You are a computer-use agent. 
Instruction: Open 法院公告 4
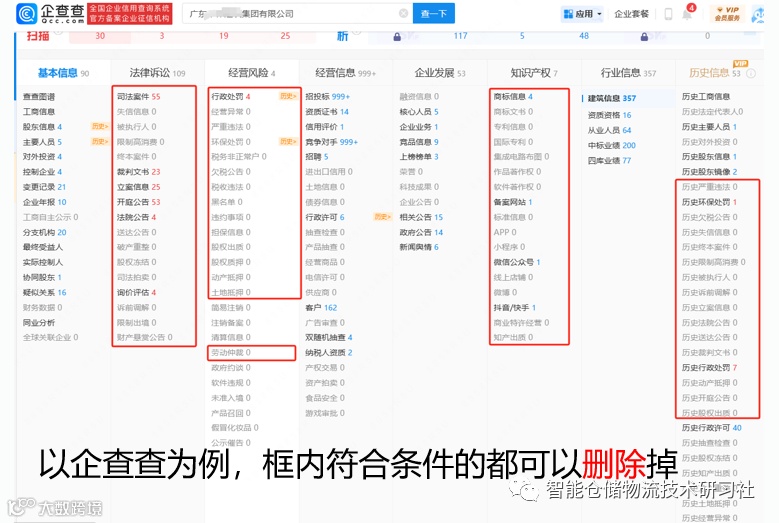[x=137, y=217]
